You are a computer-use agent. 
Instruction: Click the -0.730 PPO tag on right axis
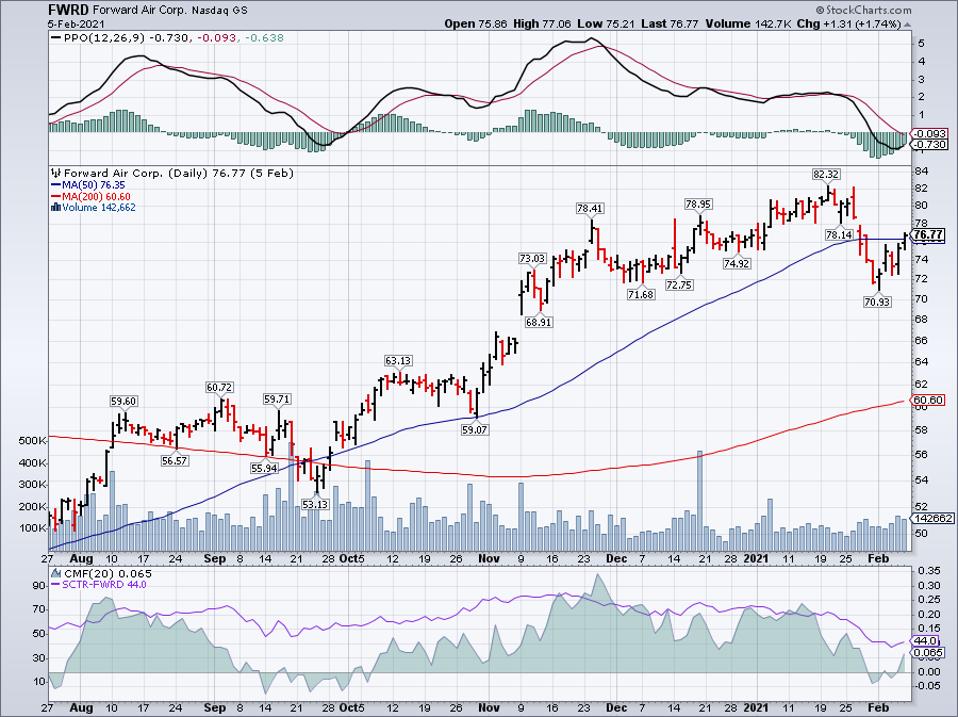[929, 145]
